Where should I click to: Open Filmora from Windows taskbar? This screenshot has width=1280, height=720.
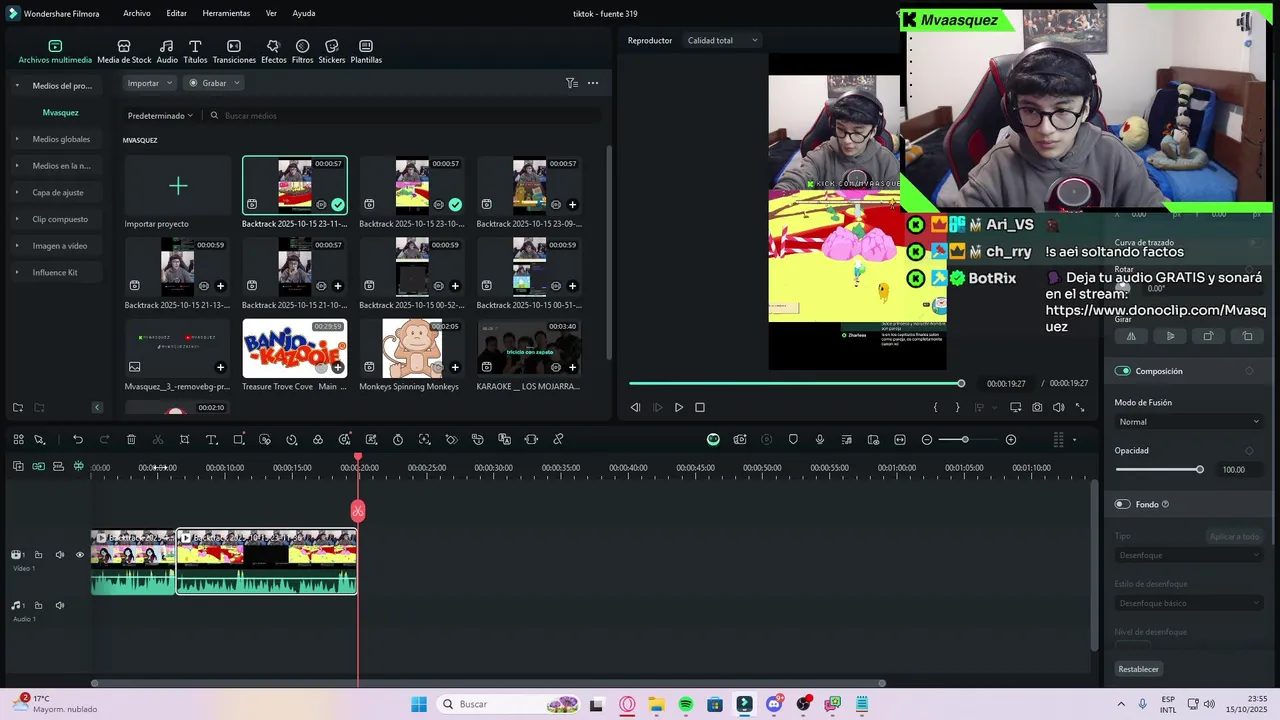click(x=745, y=704)
